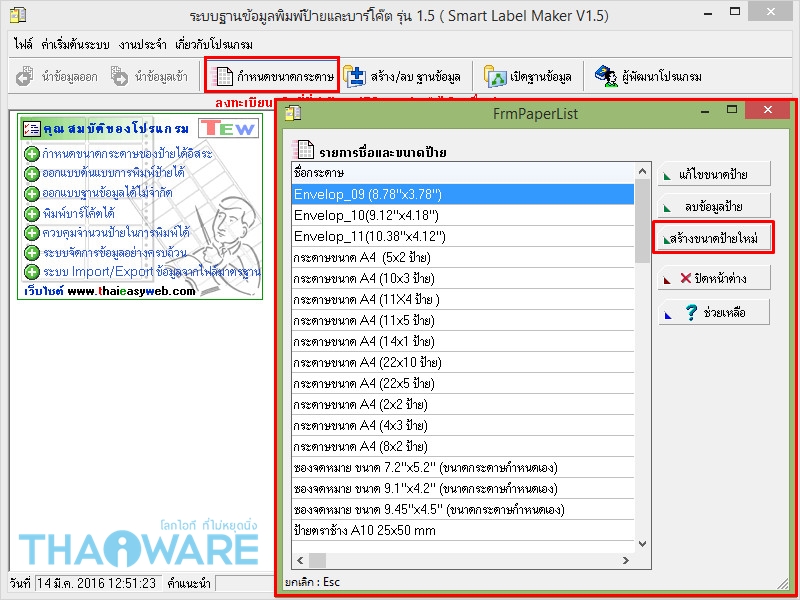Select Envelop_10(9.12"x4.18") row

click(463, 215)
